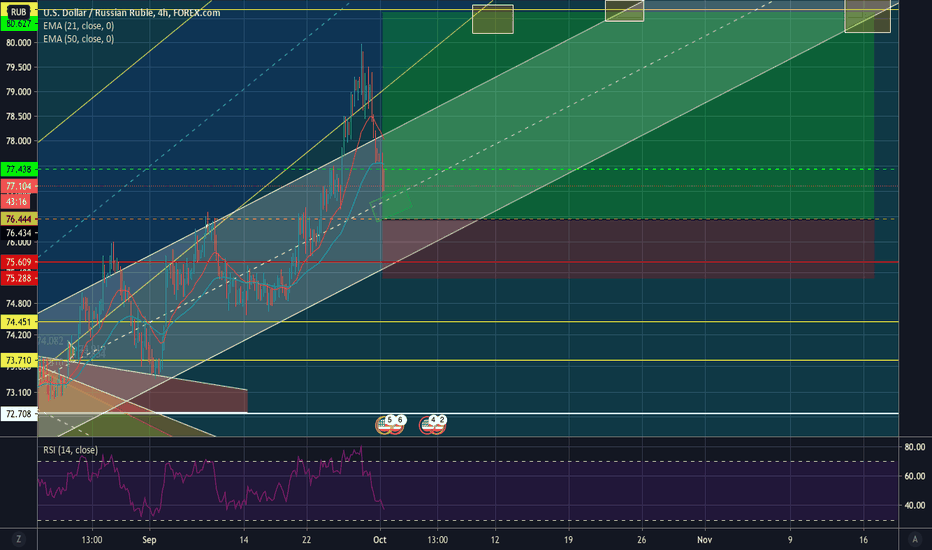Open economic event flag with badge 5
The height and width of the screenshot is (550, 932).
[x=385, y=425]
